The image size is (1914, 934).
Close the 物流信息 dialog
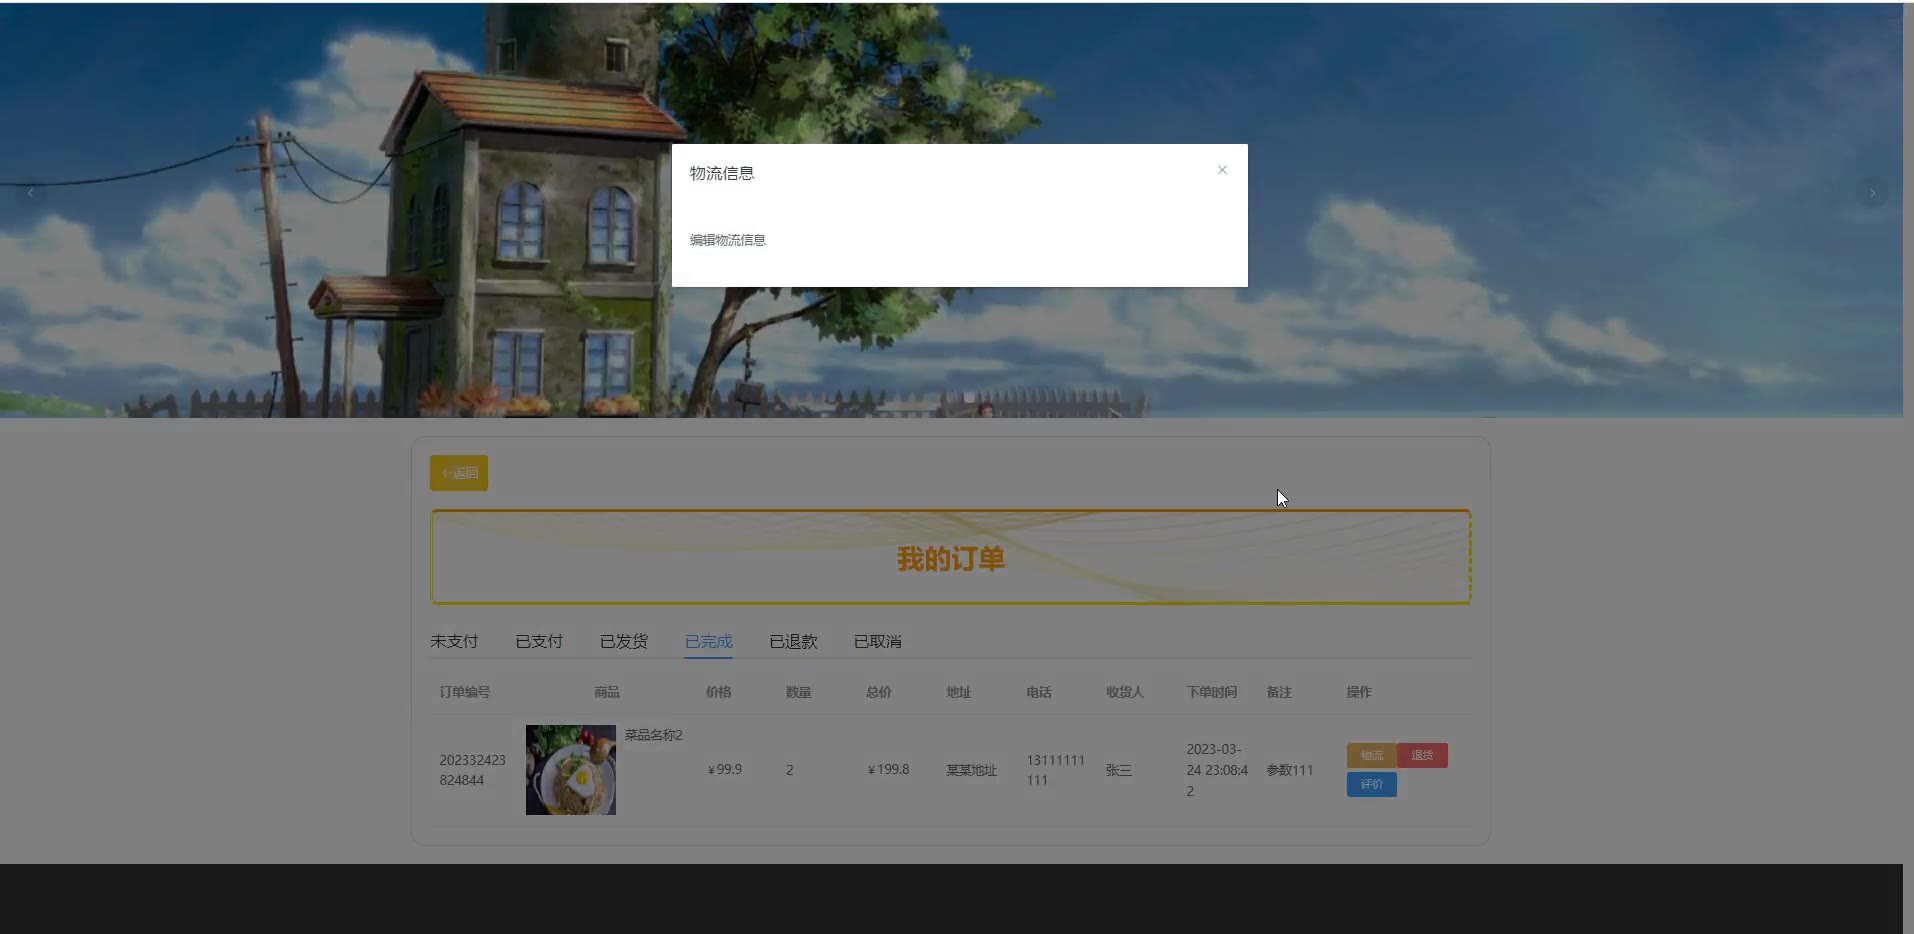click(x=1222, y=170)
